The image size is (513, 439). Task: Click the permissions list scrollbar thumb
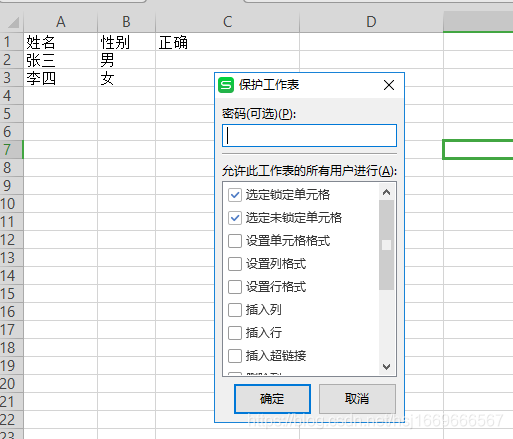pyautogui.click(x=387, y=245)
